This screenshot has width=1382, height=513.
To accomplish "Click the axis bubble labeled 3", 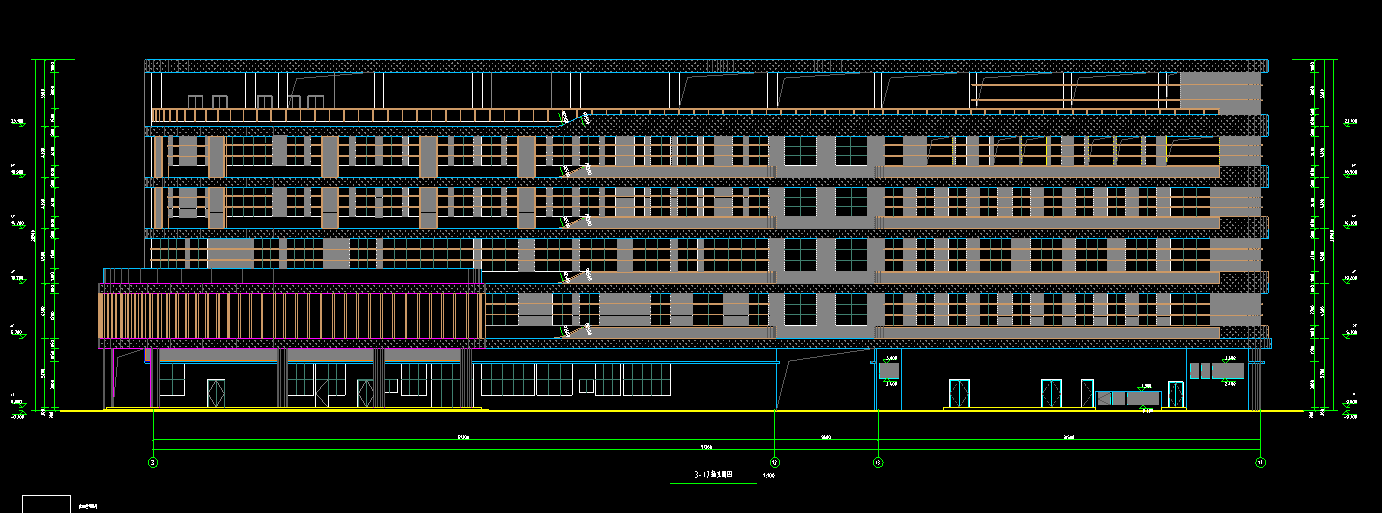I will (x=153, y=463).
